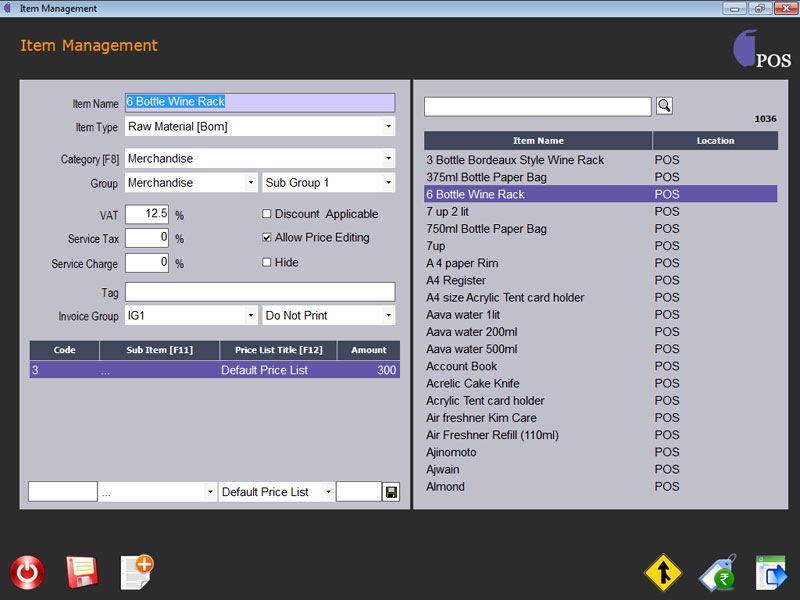This screenshot has width=800, height=600.
Task: Open the Item Type dropdown
Action: [388, 127]
